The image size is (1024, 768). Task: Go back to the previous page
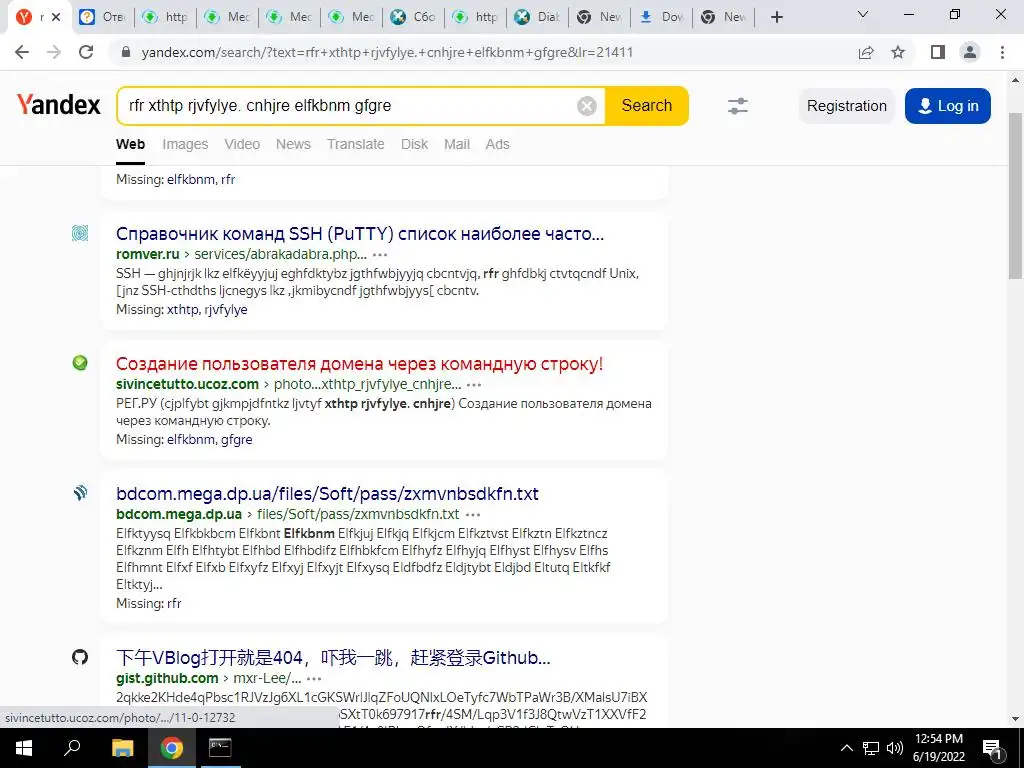click(x=22, y=52)
